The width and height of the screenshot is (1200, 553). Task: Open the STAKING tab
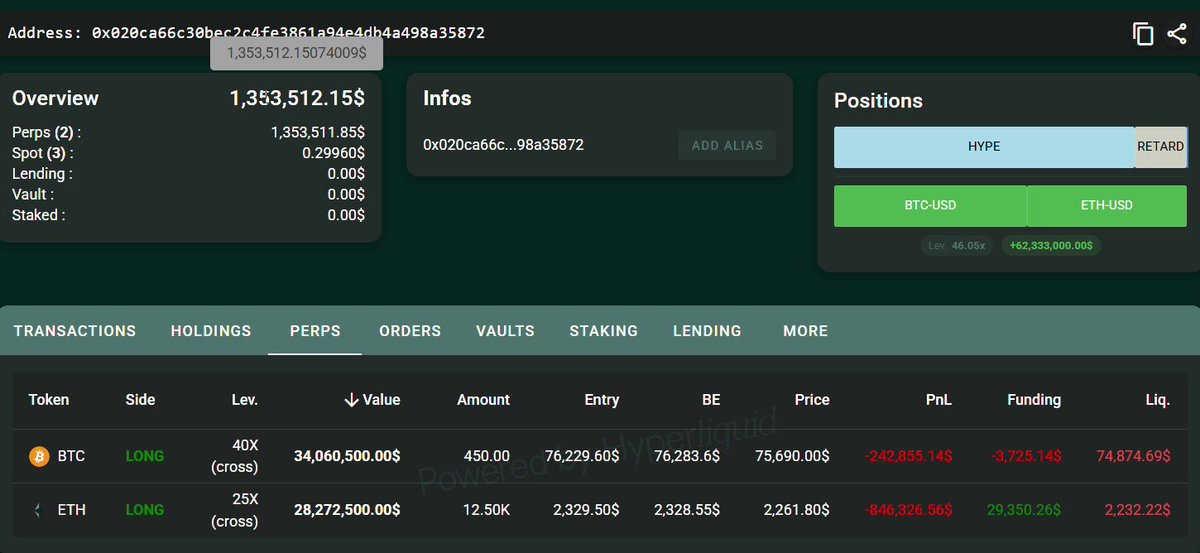[x=603, y=331]
